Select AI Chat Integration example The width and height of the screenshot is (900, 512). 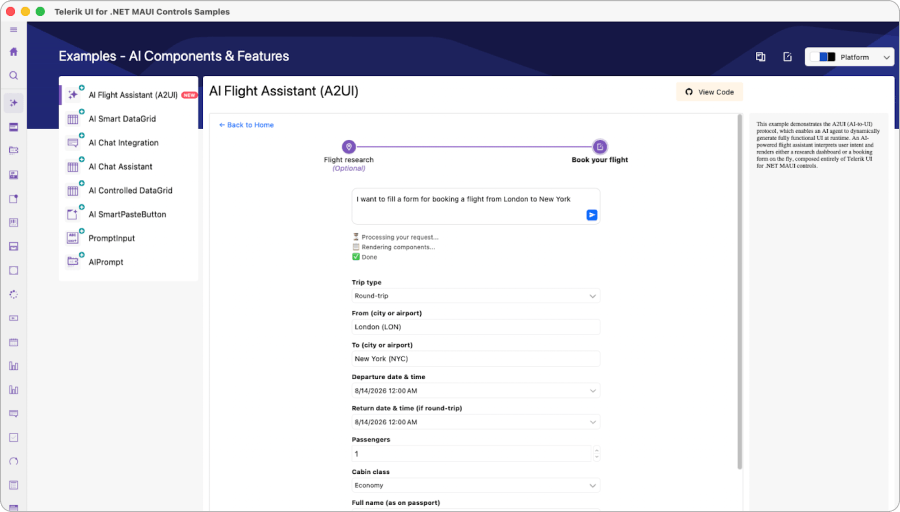129,142
